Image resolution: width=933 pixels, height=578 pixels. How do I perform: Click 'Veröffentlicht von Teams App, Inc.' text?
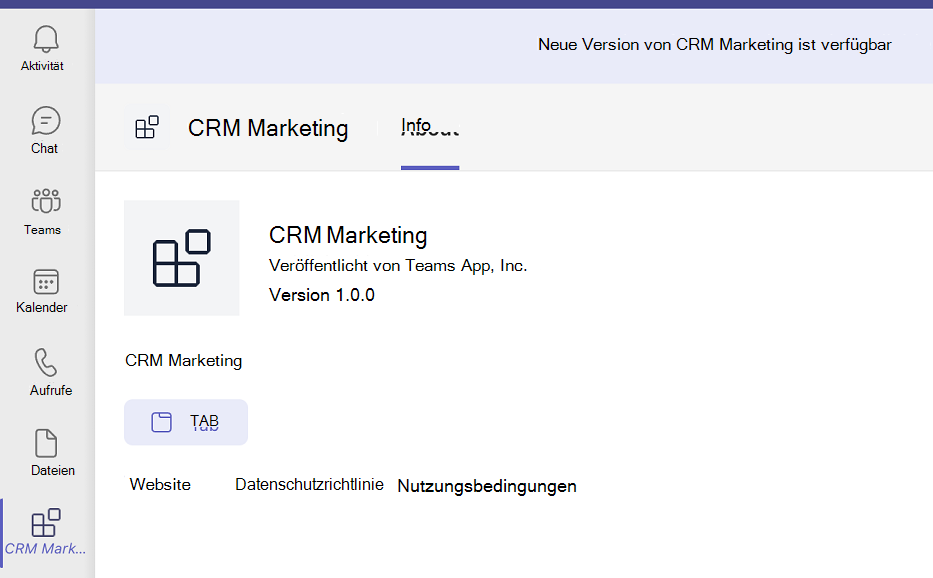[x=398, y=265]
